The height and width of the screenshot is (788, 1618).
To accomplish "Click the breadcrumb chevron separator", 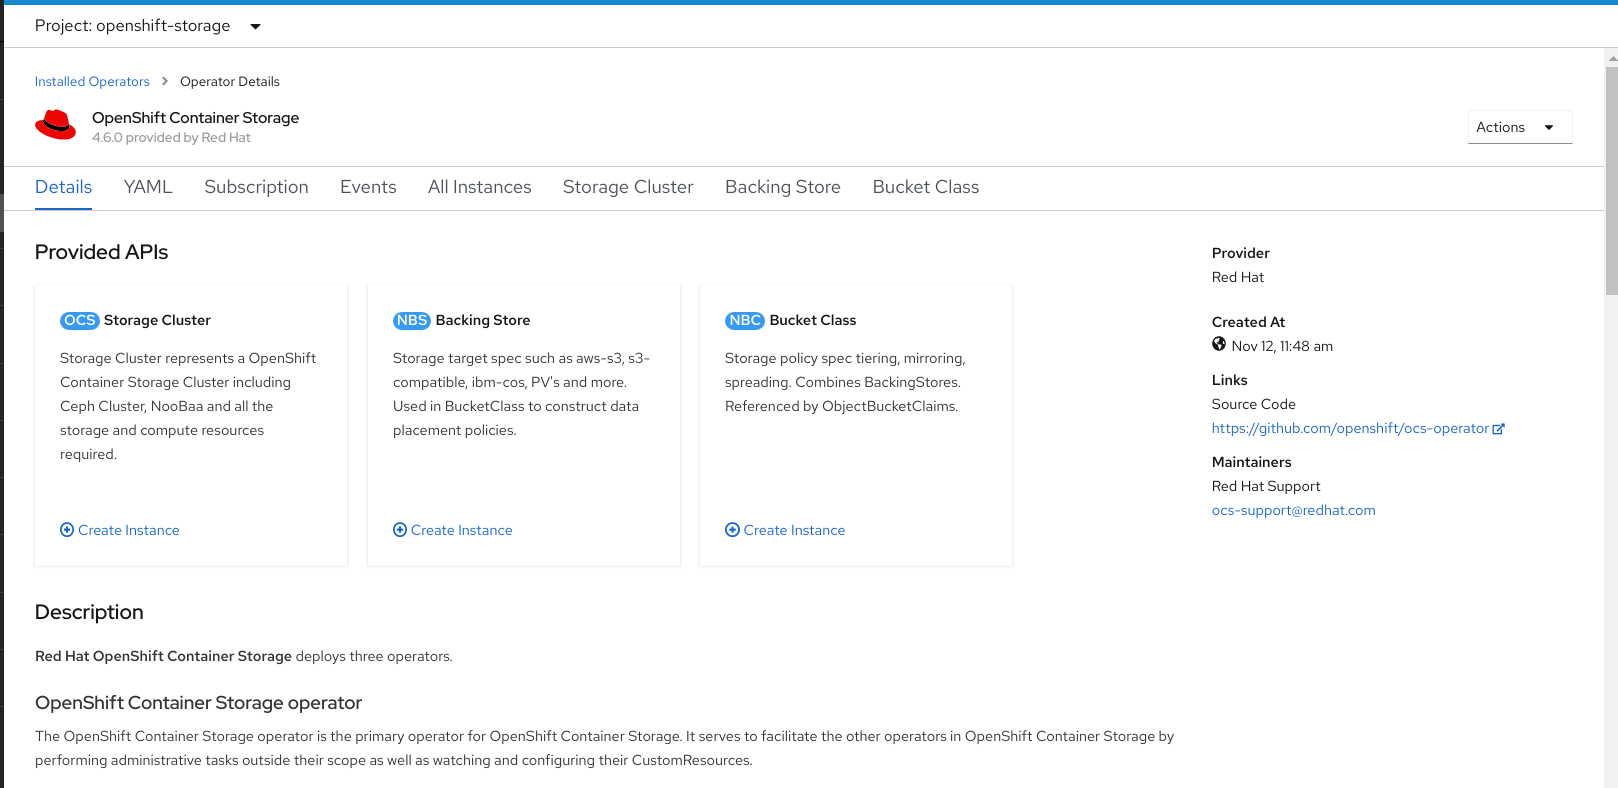I will point(165,82).
